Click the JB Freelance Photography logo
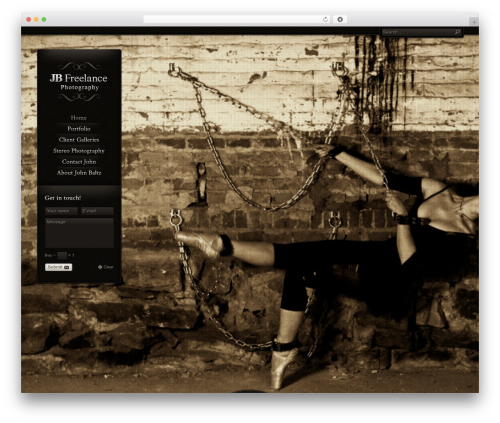 [79, 82]
